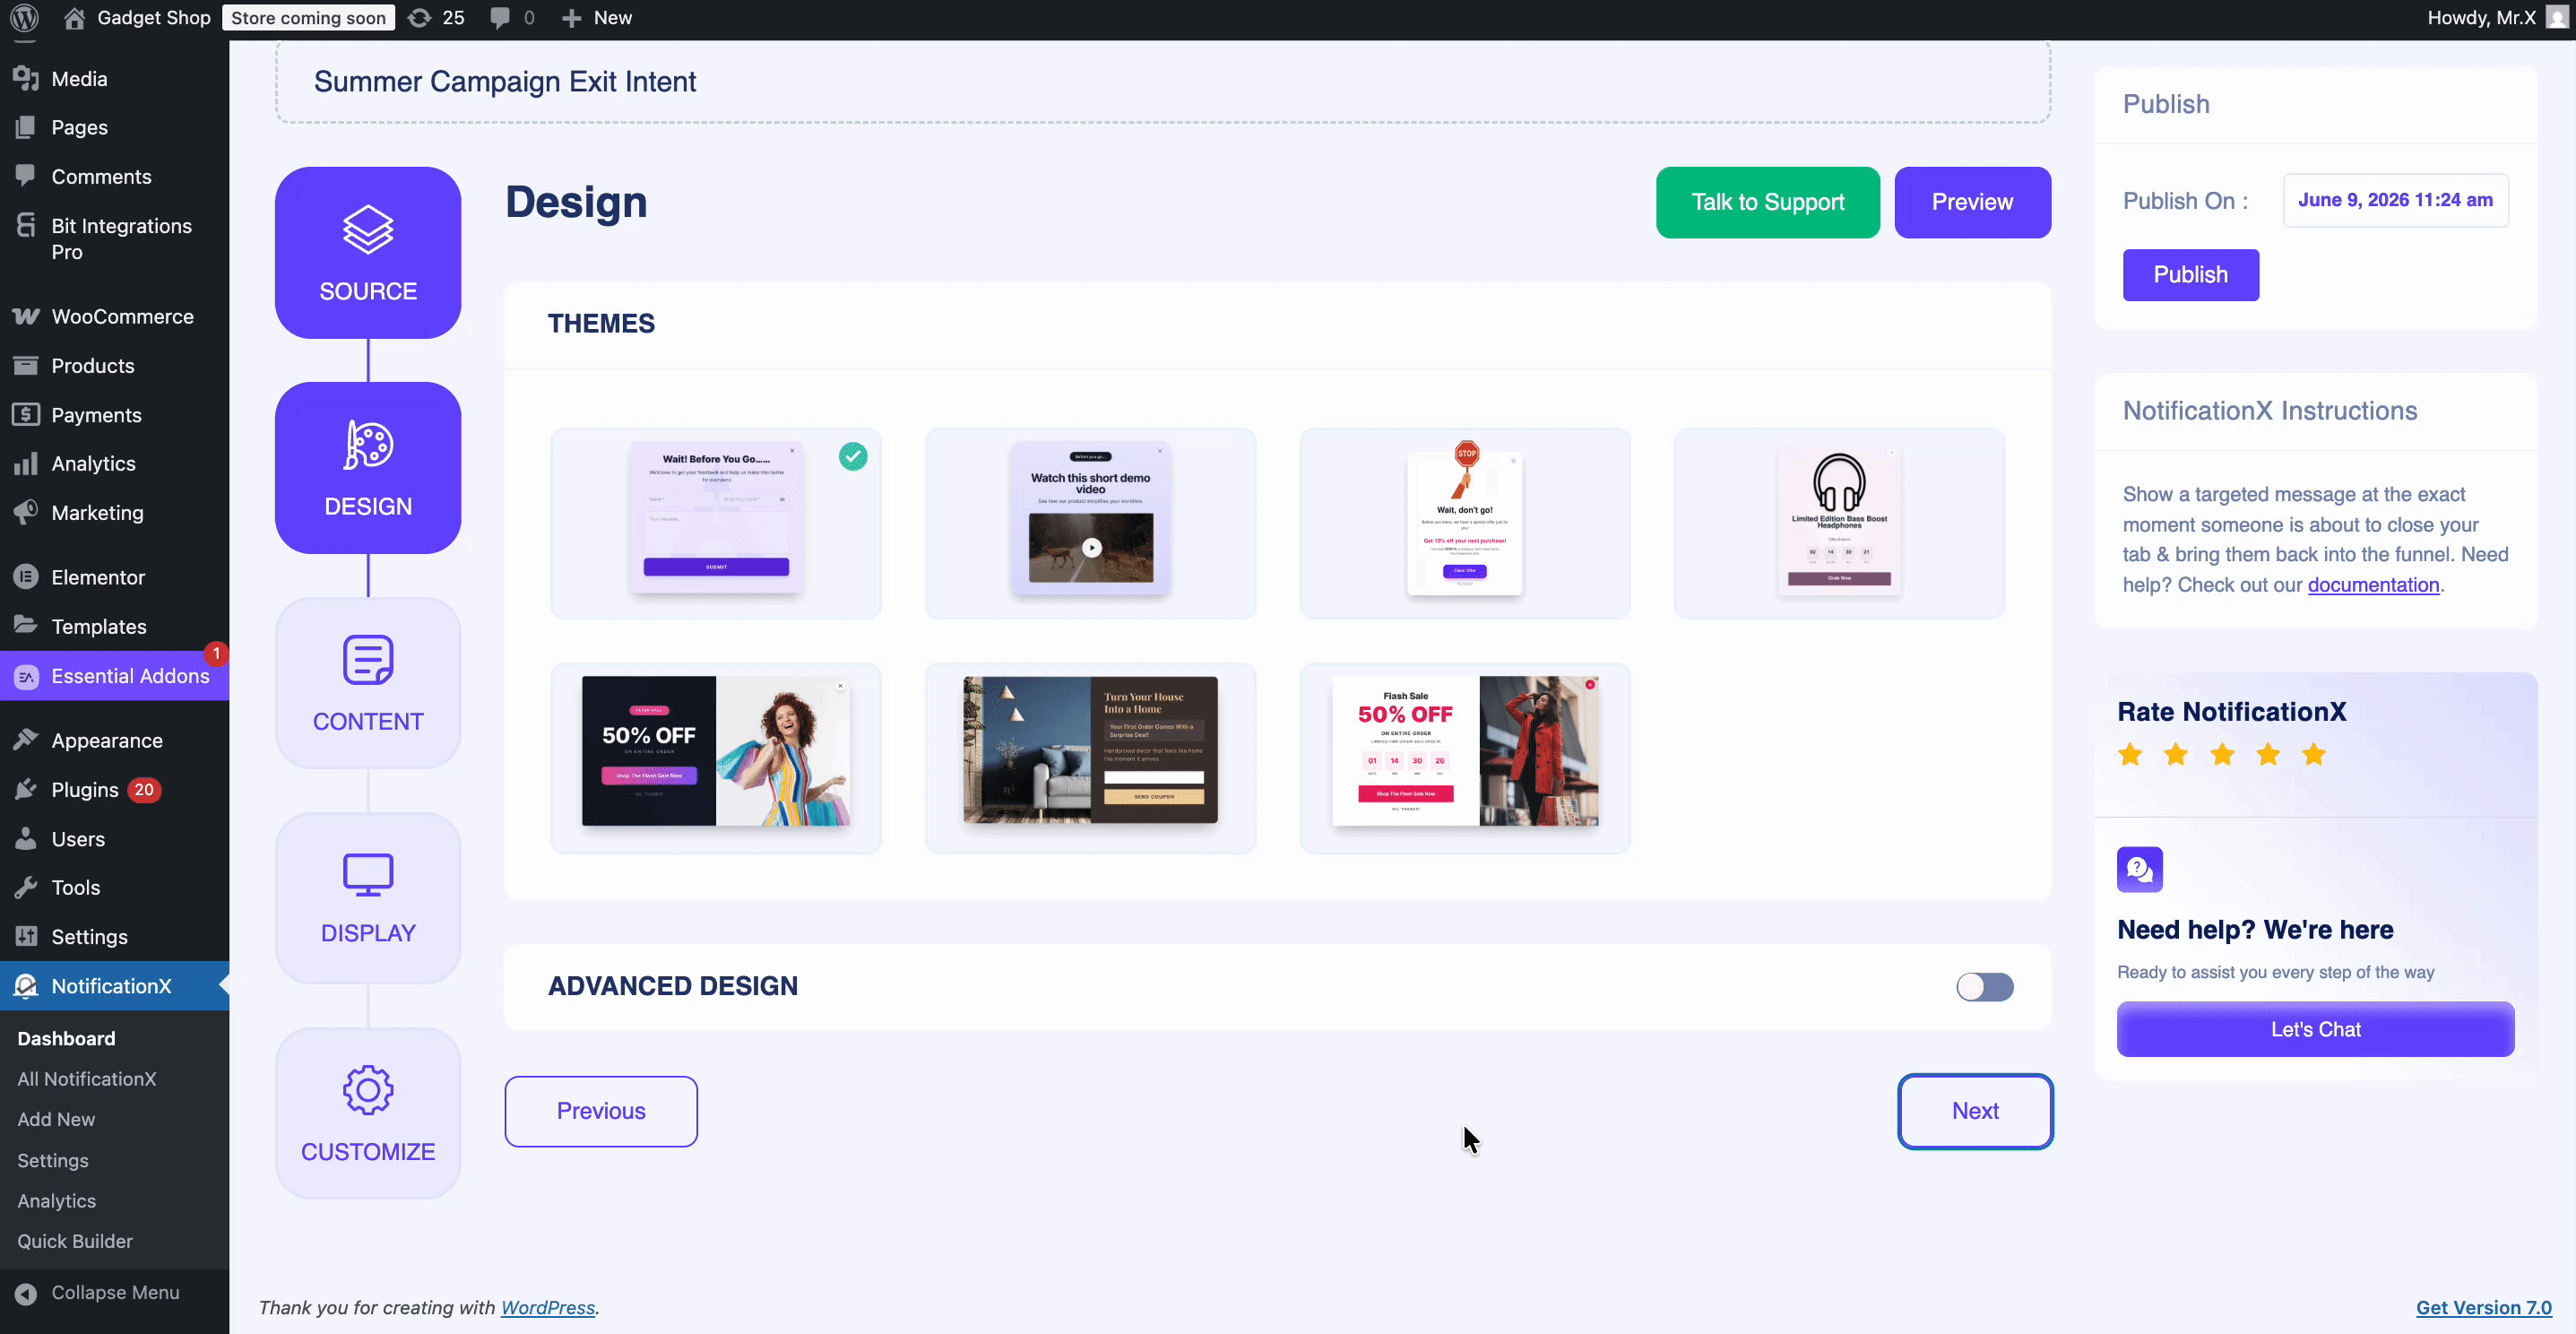Image resolution: width=2576 pixels, height=1334 pixels.
Task: Open NotificationX Settings submenu item
Action: [53, 1160]
